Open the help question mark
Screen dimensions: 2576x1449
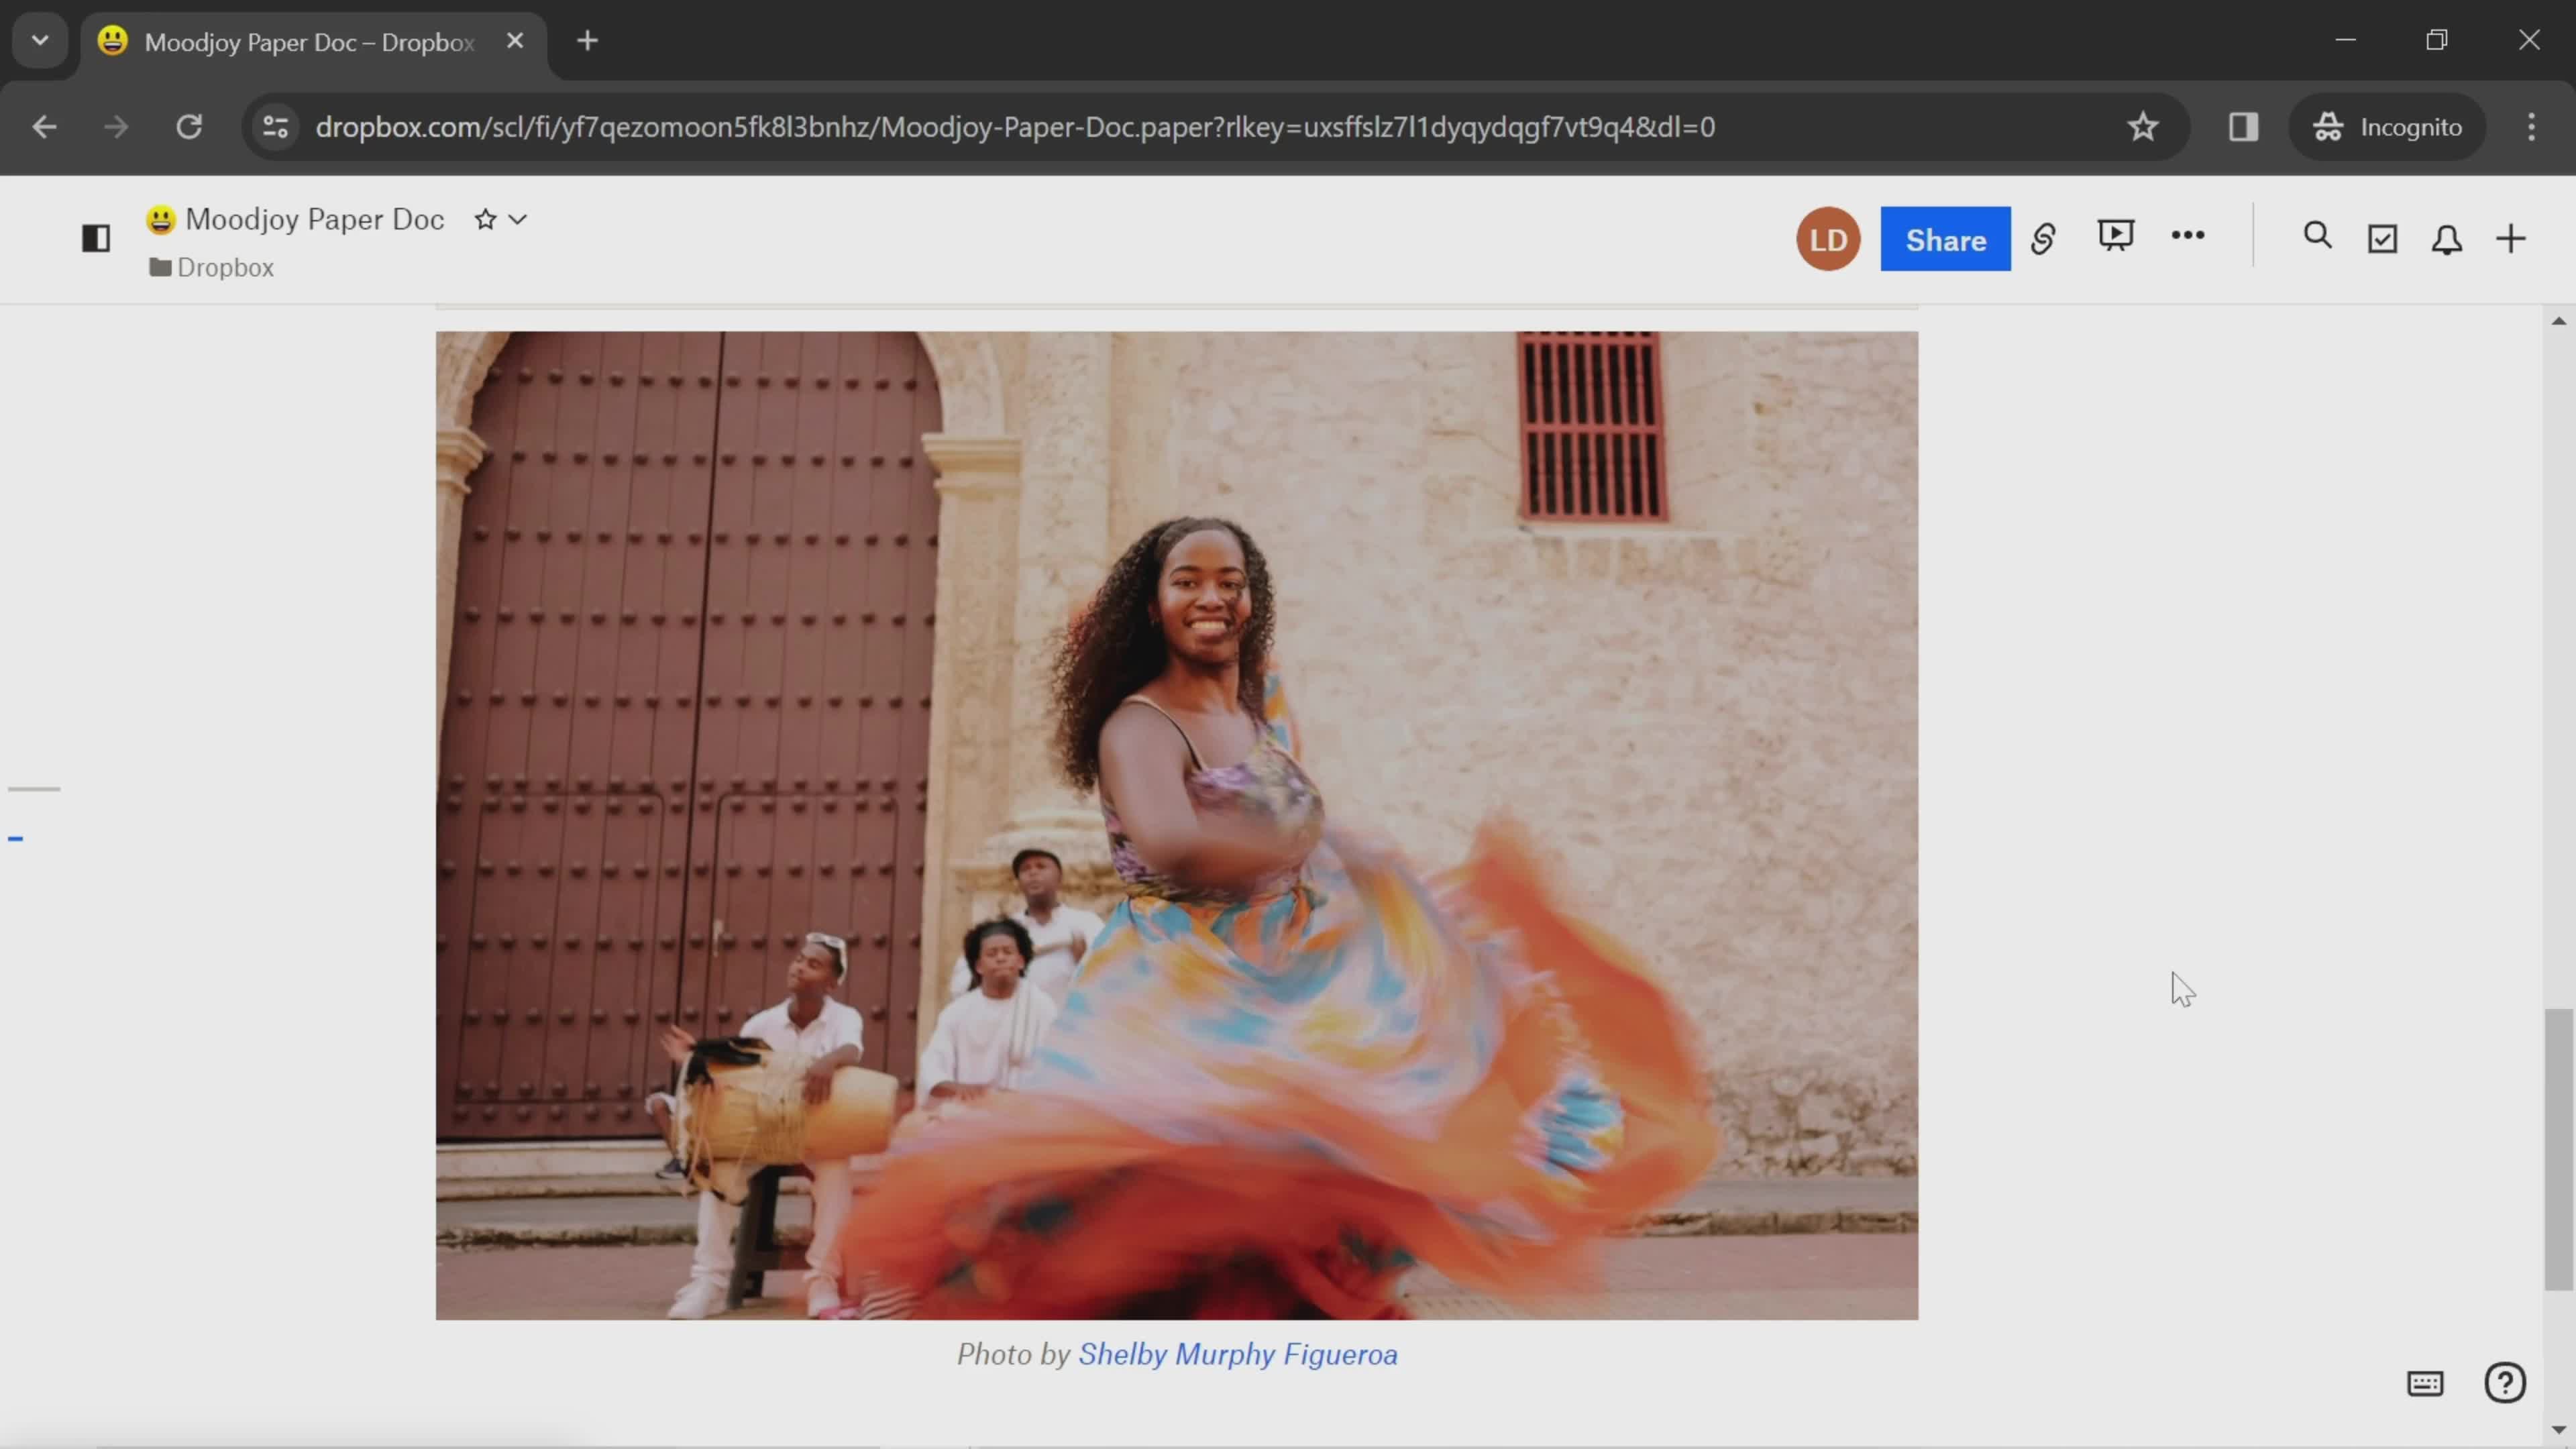[2505, 1383]
